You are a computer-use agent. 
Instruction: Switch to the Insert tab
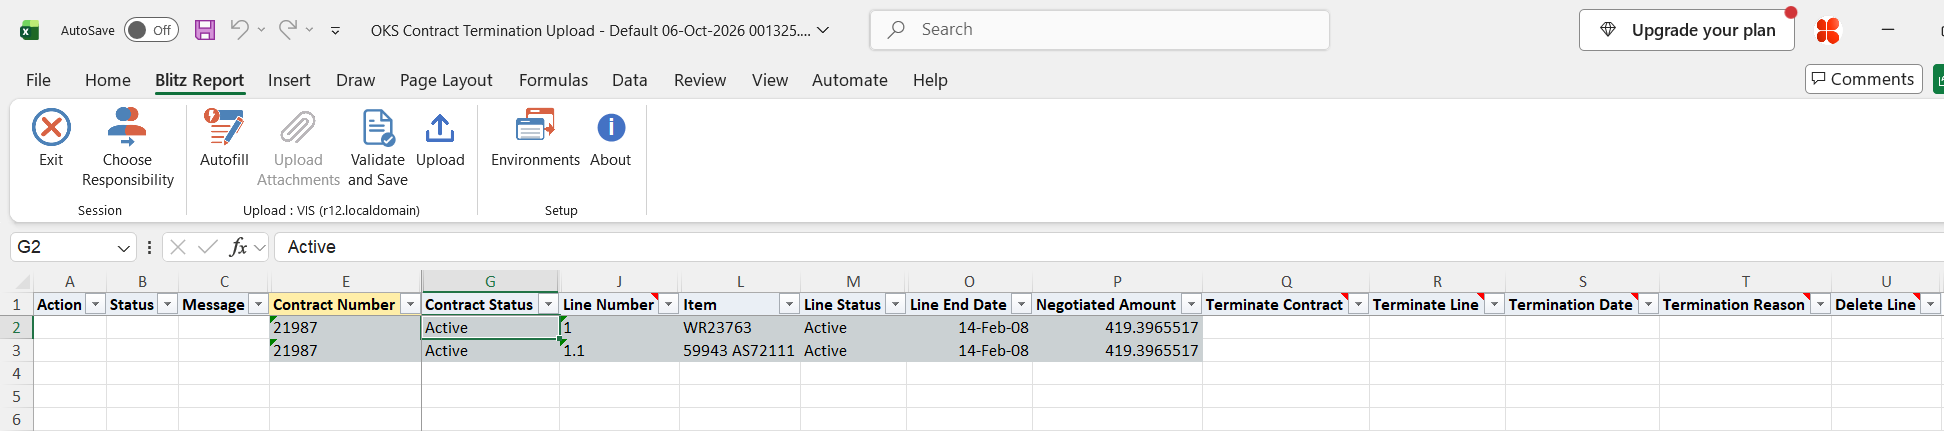pyautogui.click(x=289, y=80)
